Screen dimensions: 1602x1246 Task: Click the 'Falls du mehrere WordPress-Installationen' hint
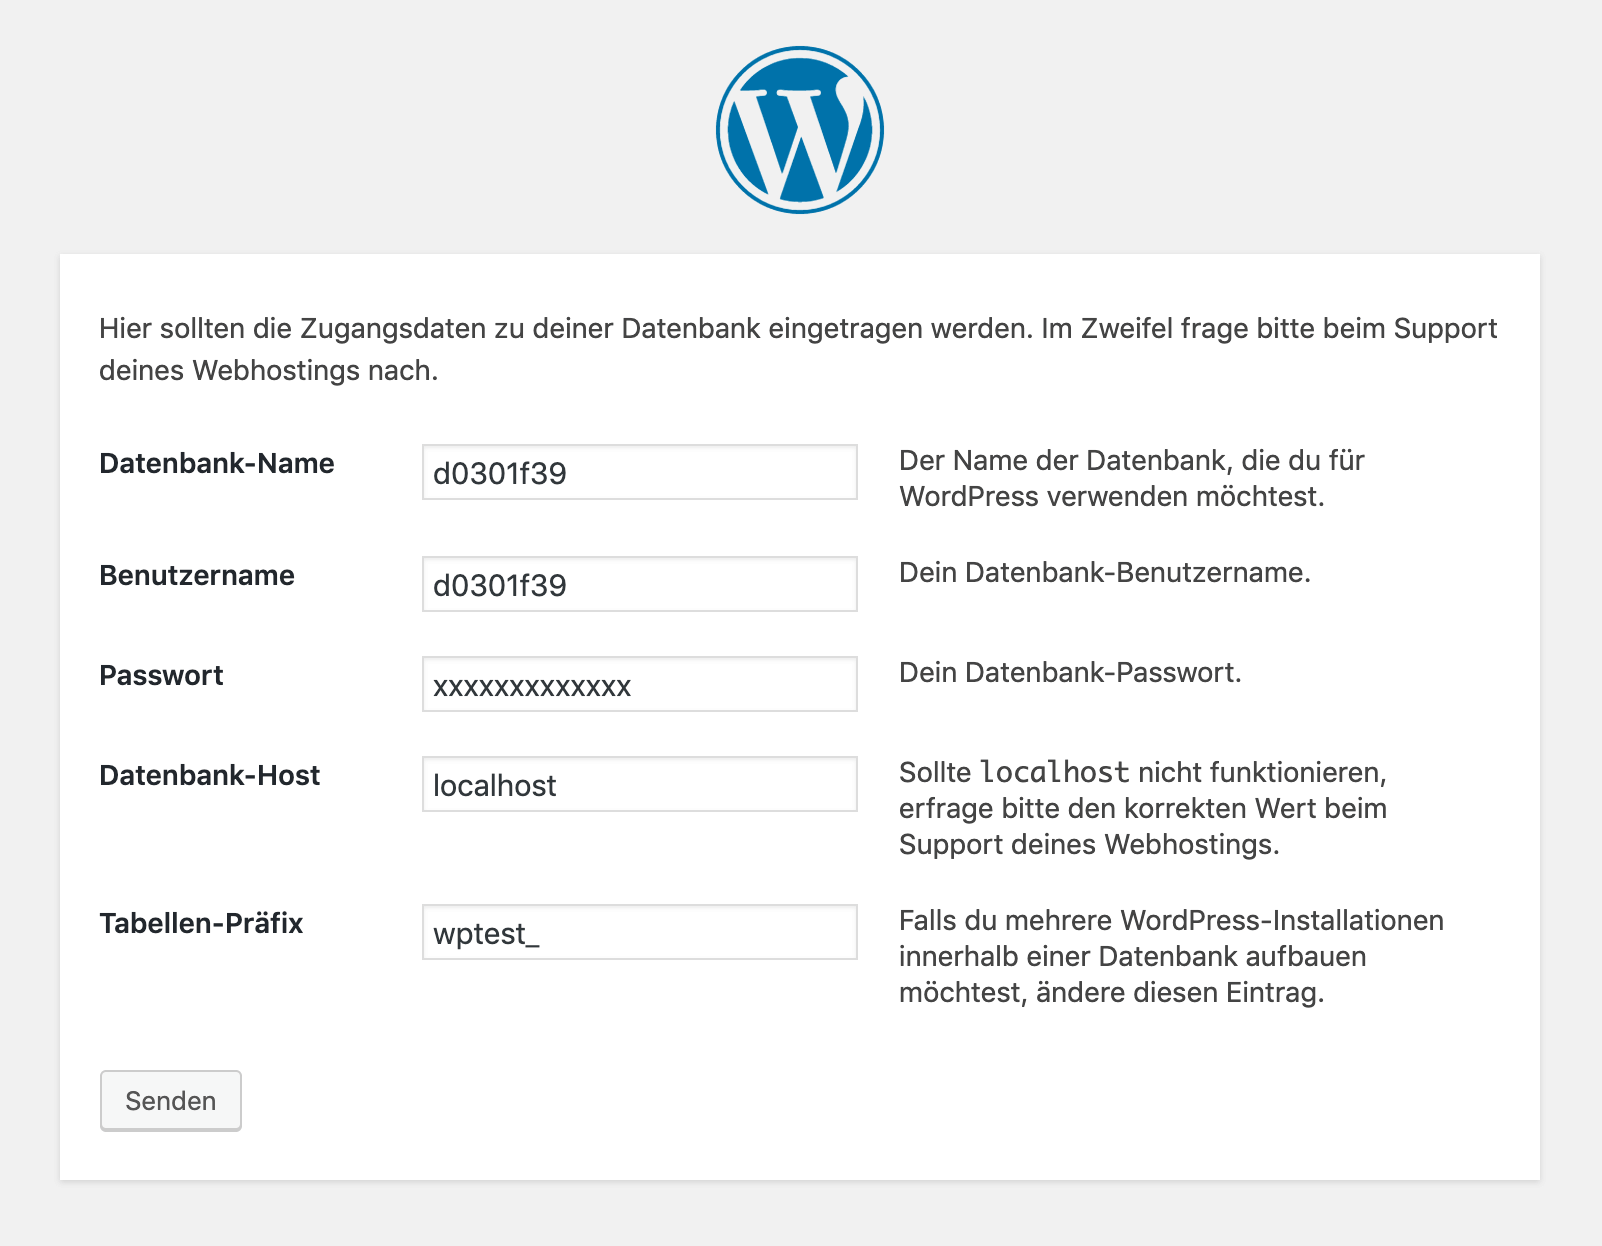(1171, 957)
